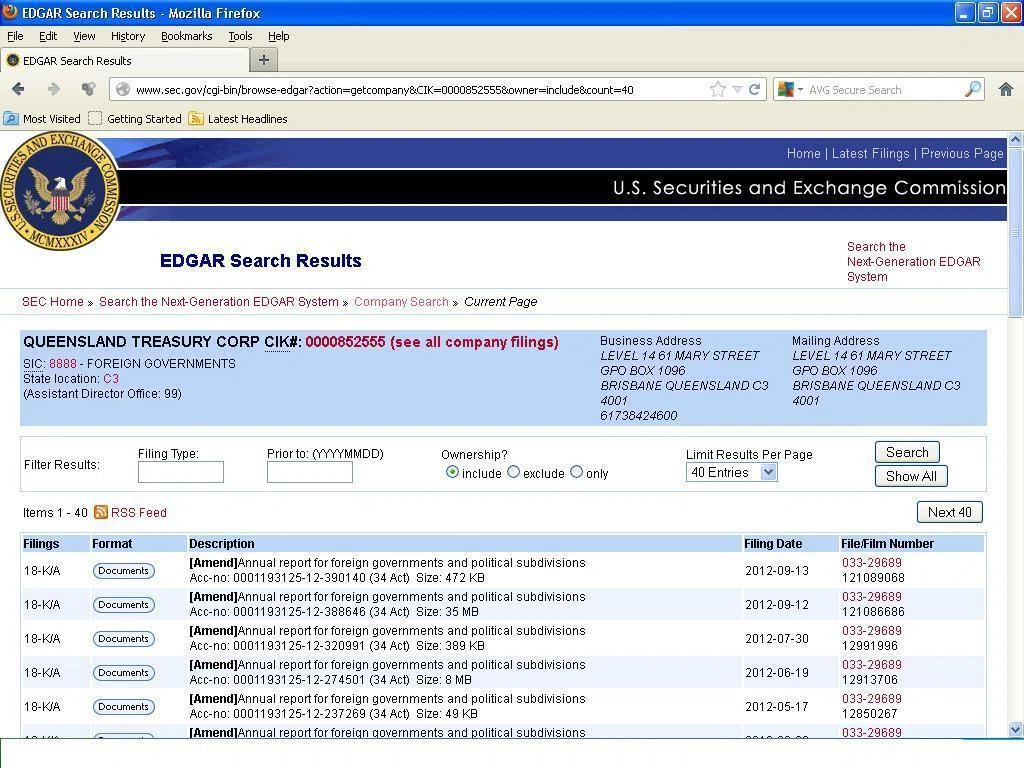1024x768 pixels.
Task: Open Documents for the 2012-06-19 filing
Action: (123, 672)
